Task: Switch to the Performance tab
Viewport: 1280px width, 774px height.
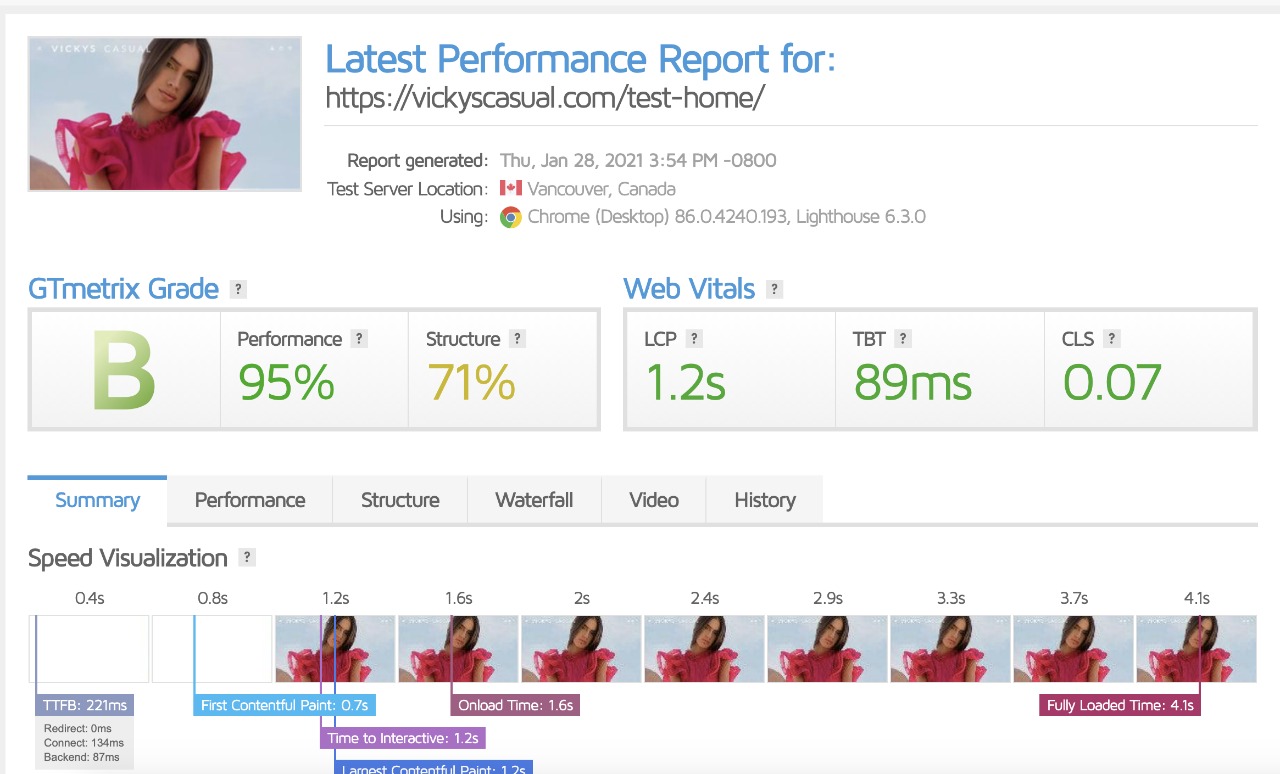Action: [x=250, y=500]
